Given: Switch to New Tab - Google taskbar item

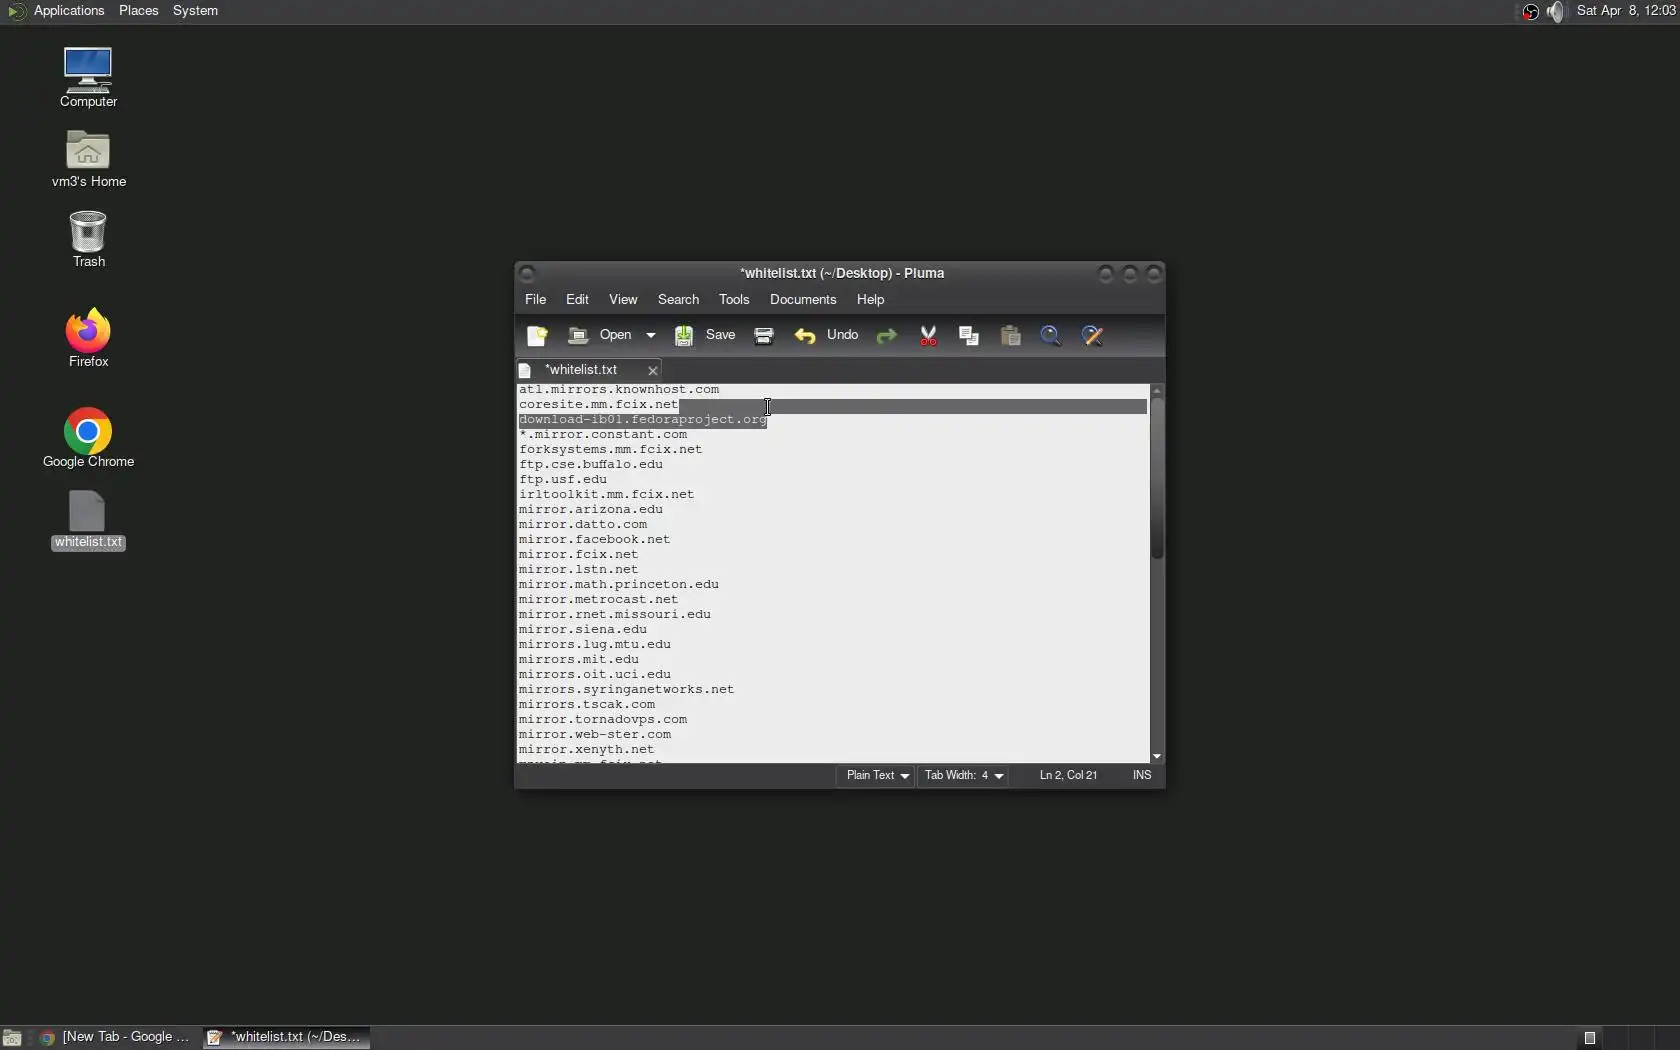Looking at the screenshot, I should [115, 1037].
